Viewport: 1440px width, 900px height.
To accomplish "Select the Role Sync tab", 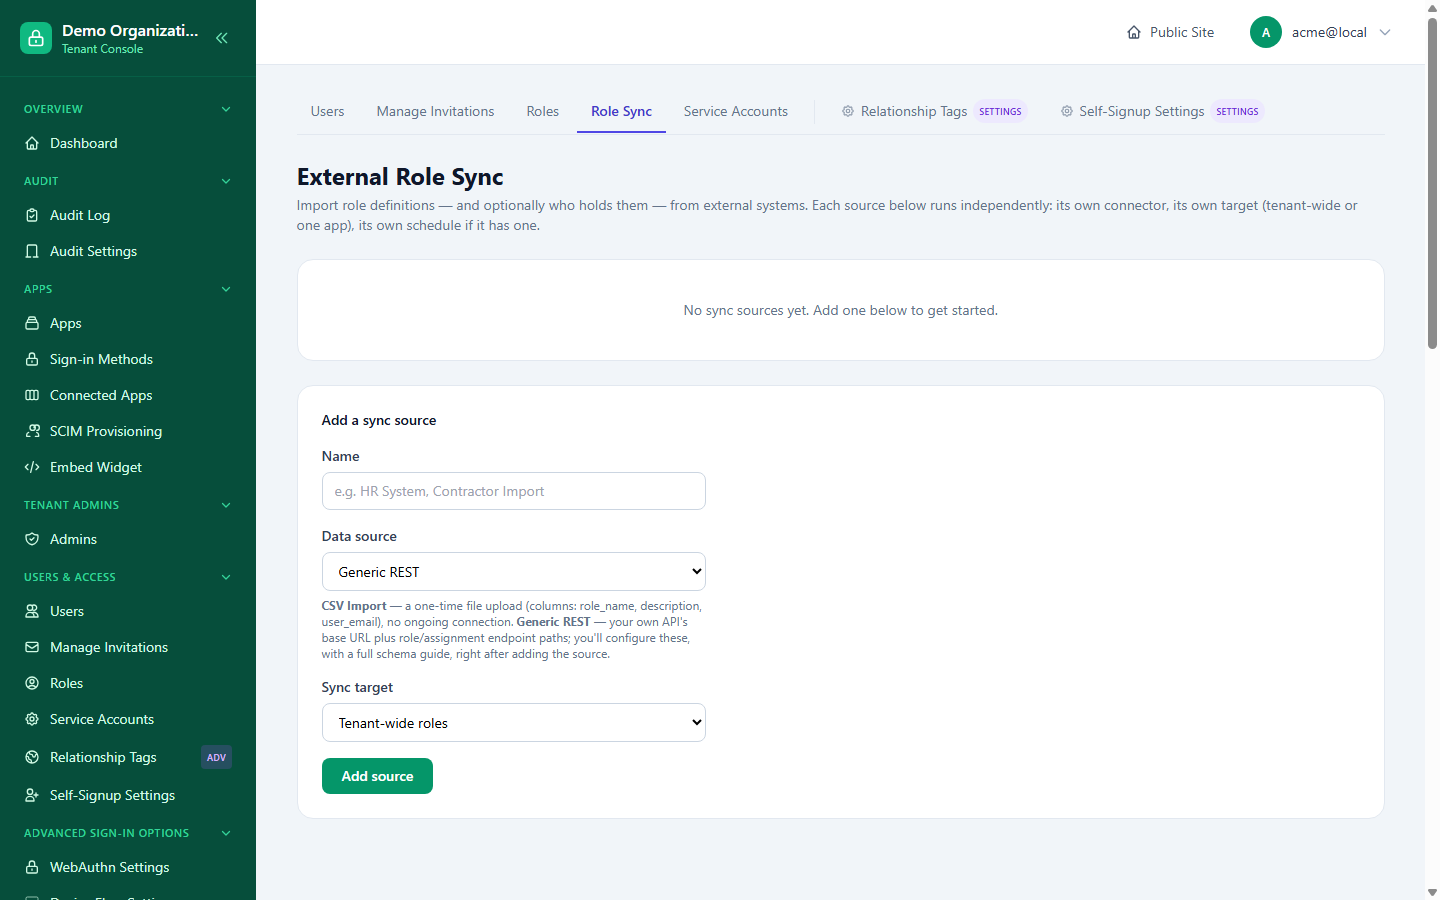I will pos(621,111).
